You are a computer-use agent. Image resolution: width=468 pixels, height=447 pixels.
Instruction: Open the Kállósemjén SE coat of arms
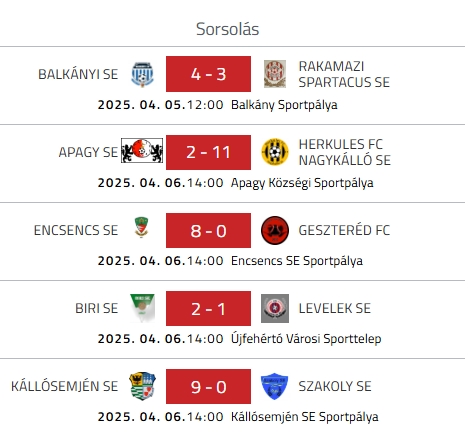point(142,386)
